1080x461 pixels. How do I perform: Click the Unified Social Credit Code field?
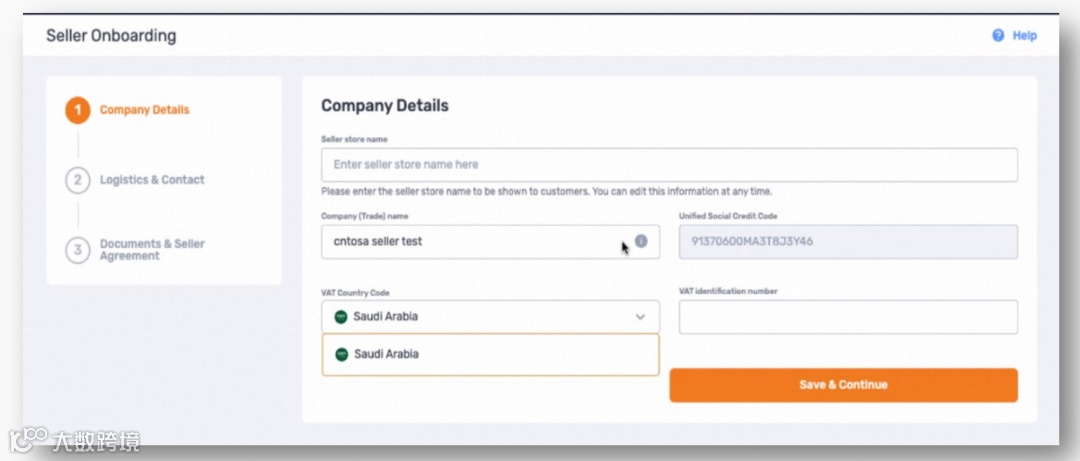pyautogui.click(x=848, y=241)
